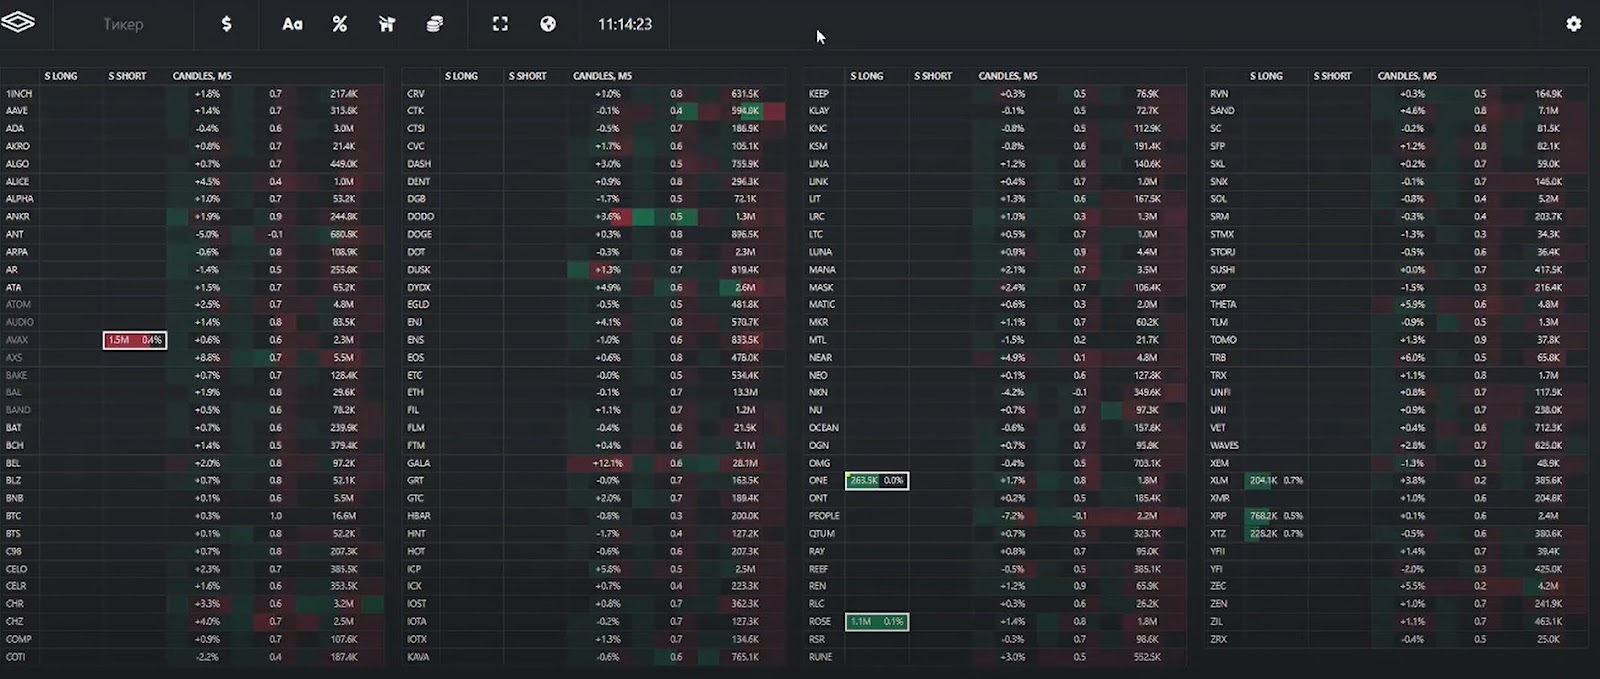Screen dimensions: 1600x679
Task: Select the BNB ticker
Action: pos(15,498)
